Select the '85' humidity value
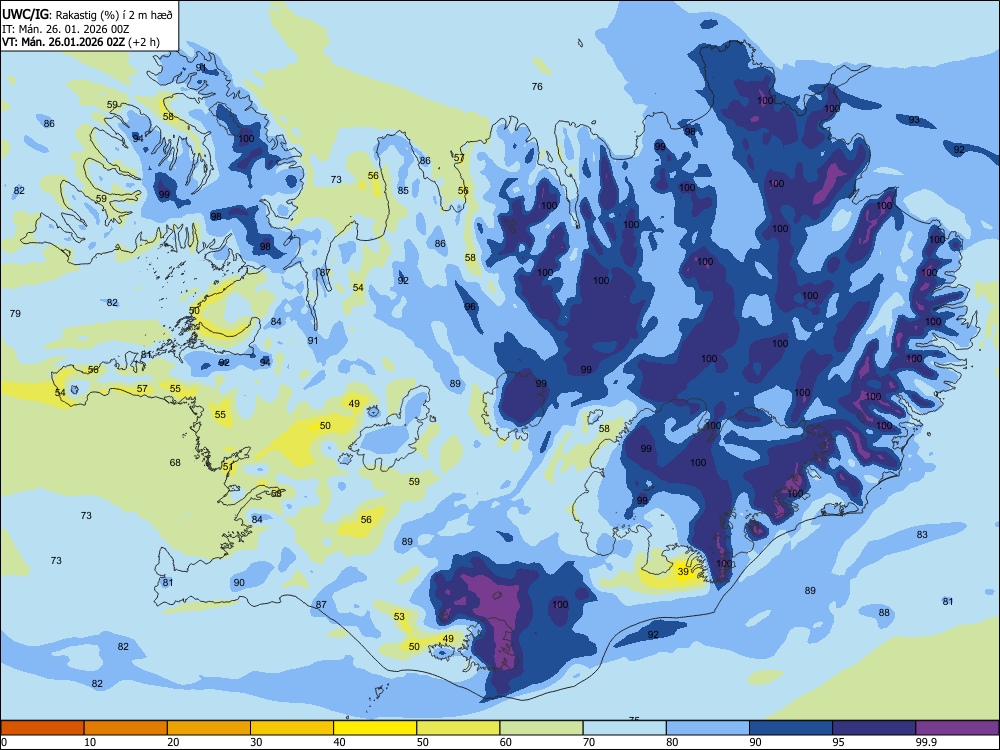Image resolution: width=1000 pixels, height=750 pixels. pos(403,190)
